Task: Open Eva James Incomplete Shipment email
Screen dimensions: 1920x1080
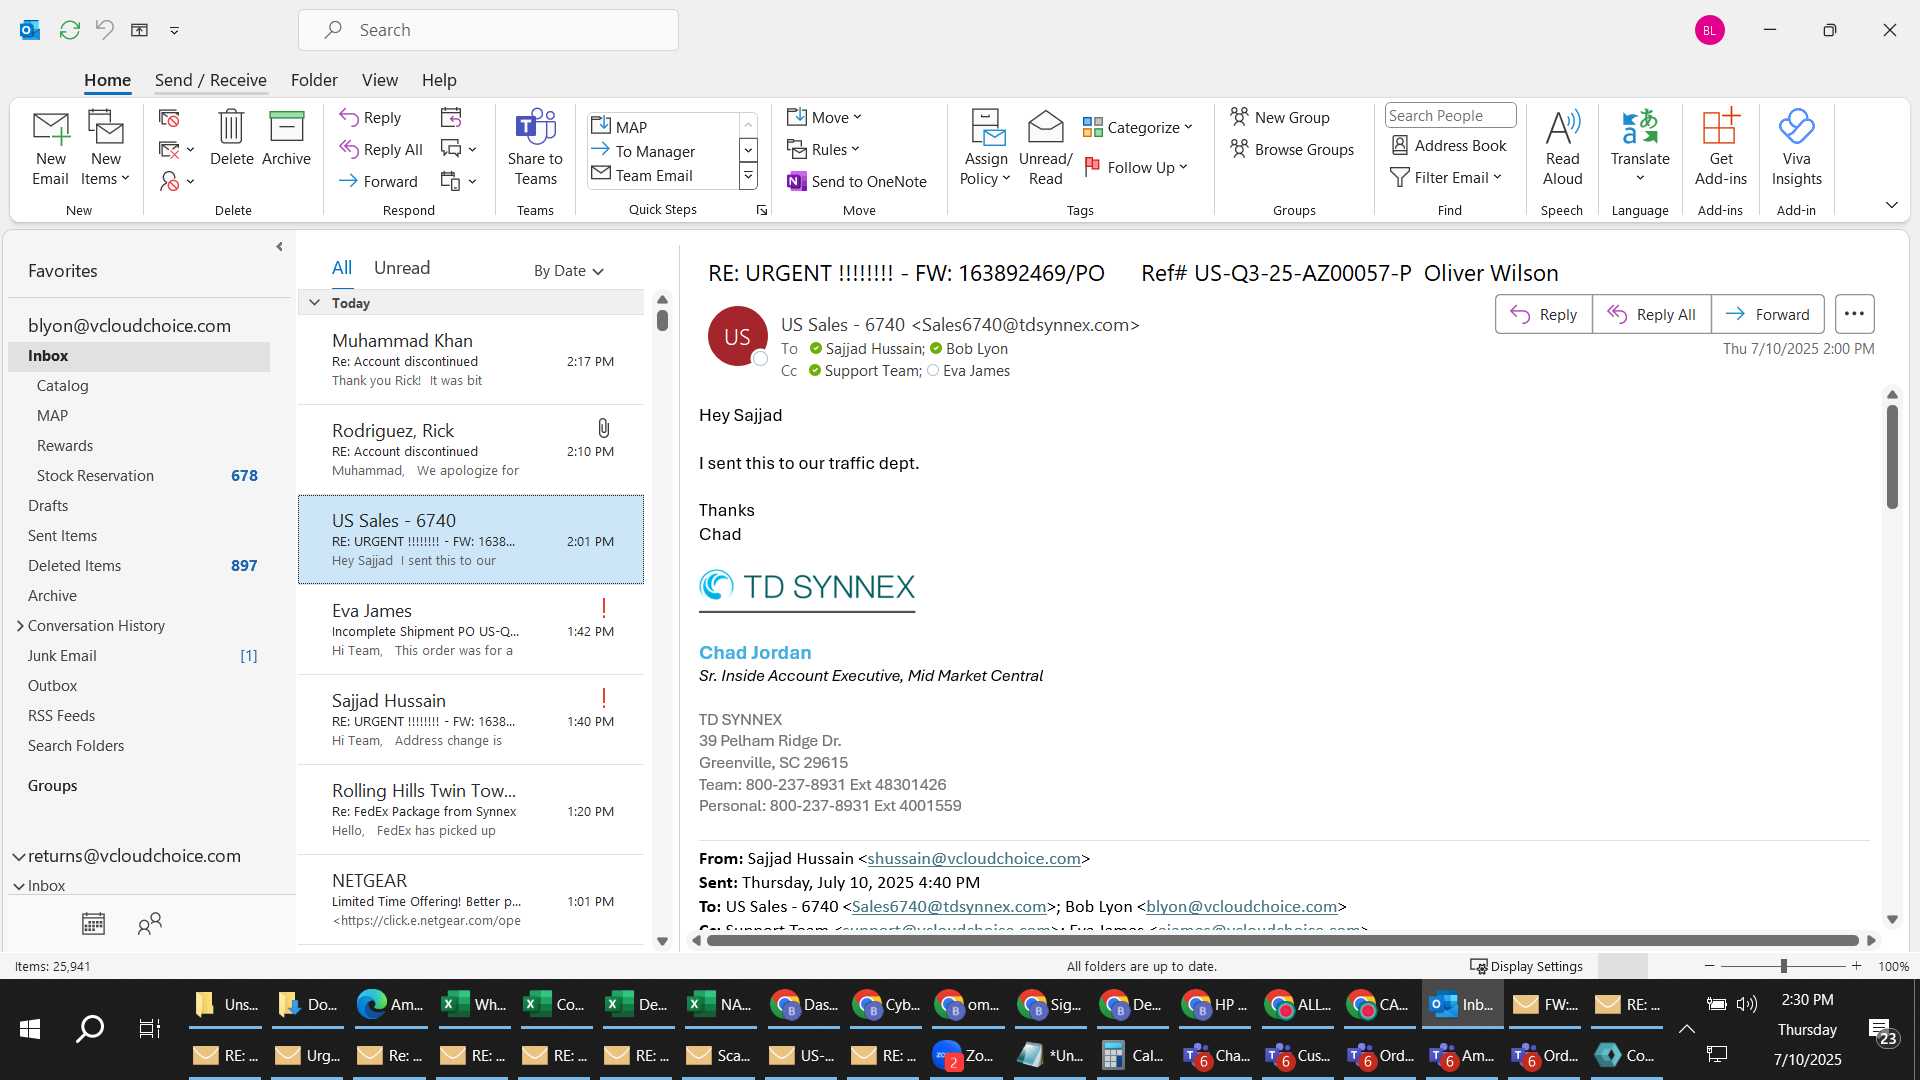Action: tap(471, 630)
